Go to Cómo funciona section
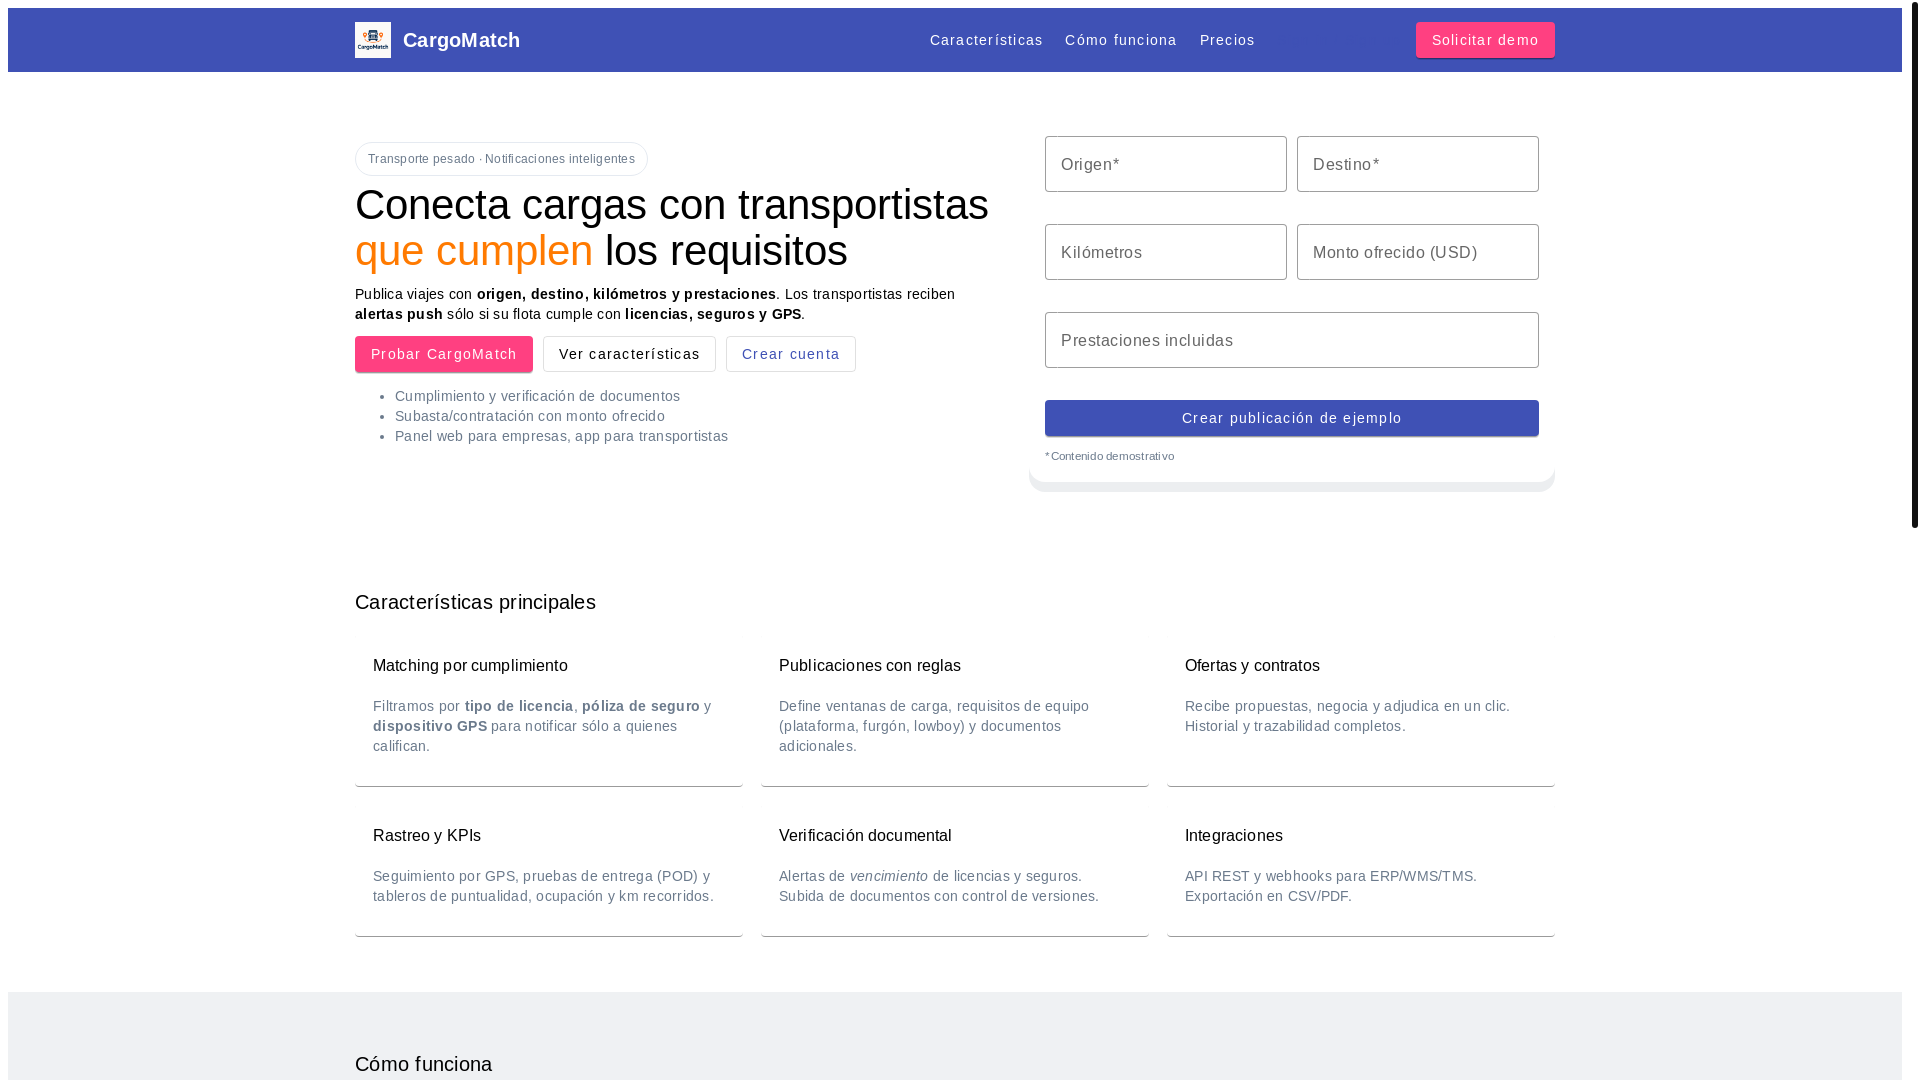 [1121, 40]
